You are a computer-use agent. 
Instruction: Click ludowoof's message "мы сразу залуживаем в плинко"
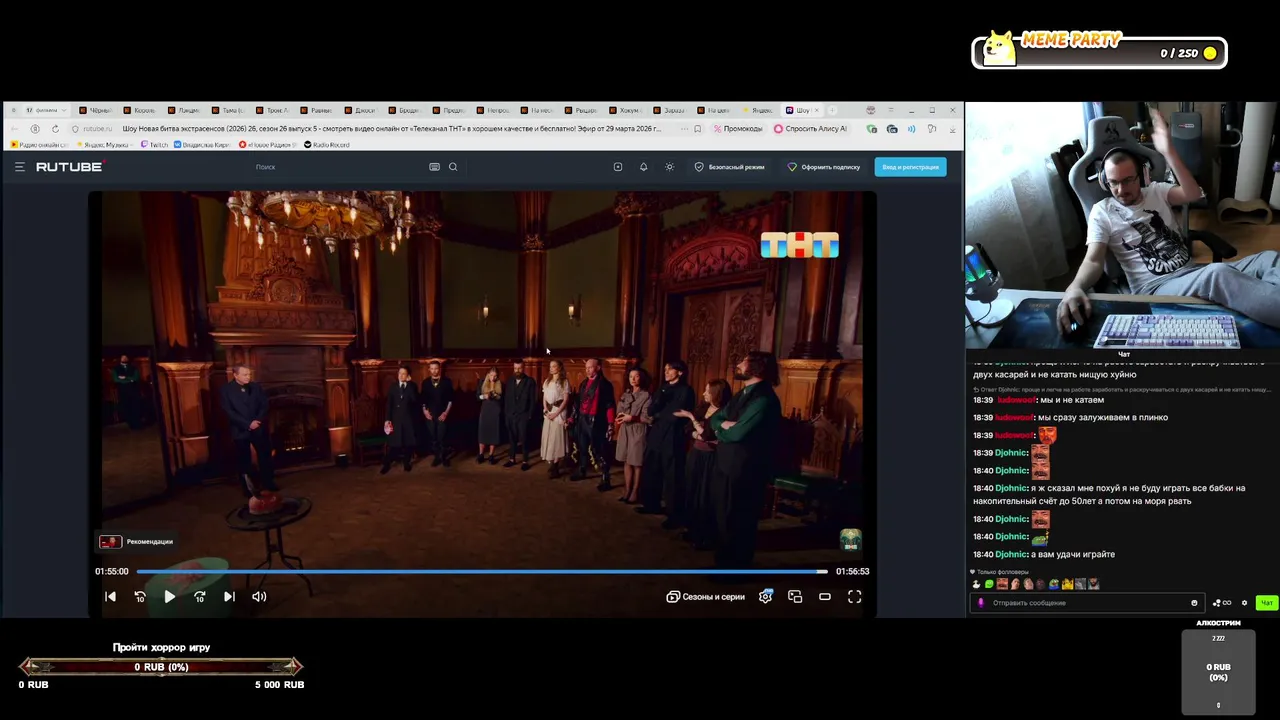[1103, 417]
